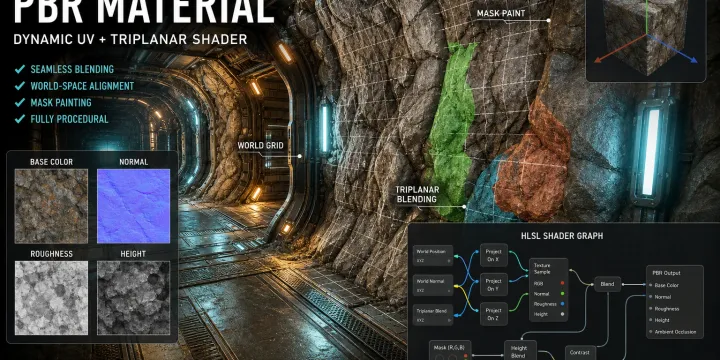Click the Height input pin on PBR Output
Image resolution: width=720 pixels, height=360 pixels.
point(651,320)
